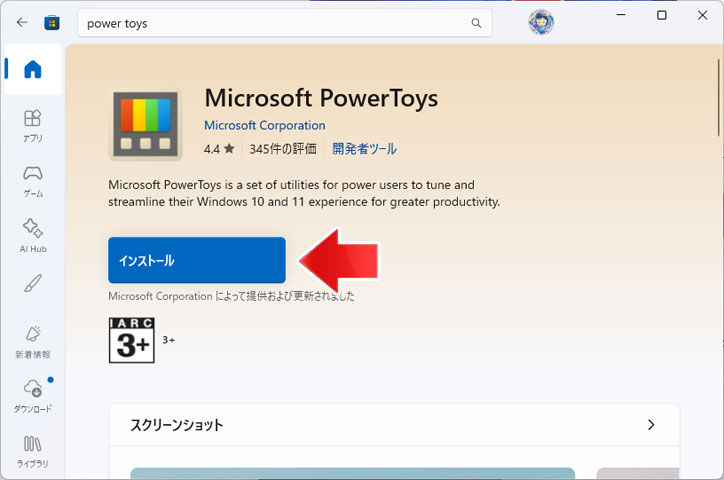Open the ゲーム (Gaming) section
724x480 pixels.
[x=33, y=181]
